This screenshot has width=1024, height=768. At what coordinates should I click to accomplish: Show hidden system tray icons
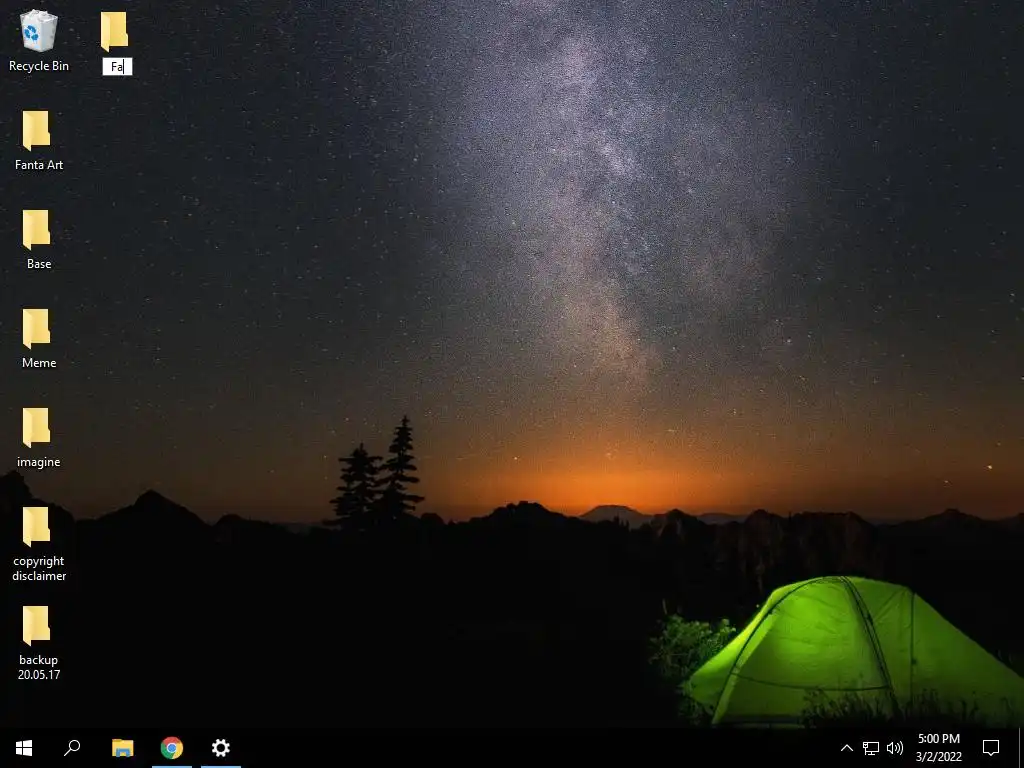[846, 748]
